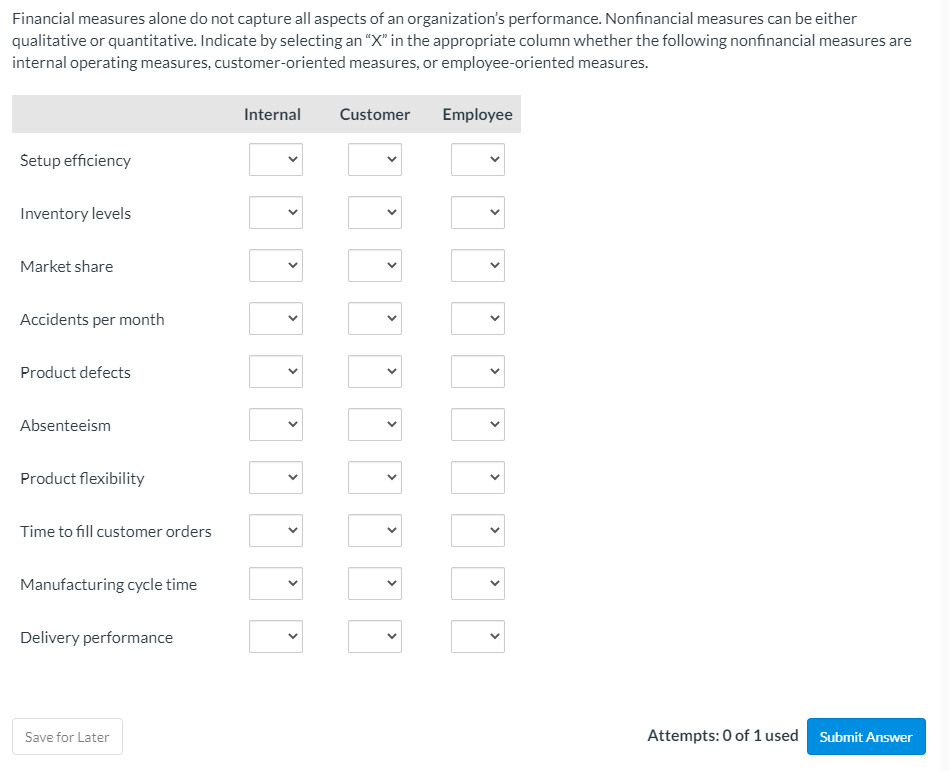Image resolution: width=949 pixels, height=771 pixels.
Task: Open Internal dropdown for Inventory levels
Action: tap(276, 212)
